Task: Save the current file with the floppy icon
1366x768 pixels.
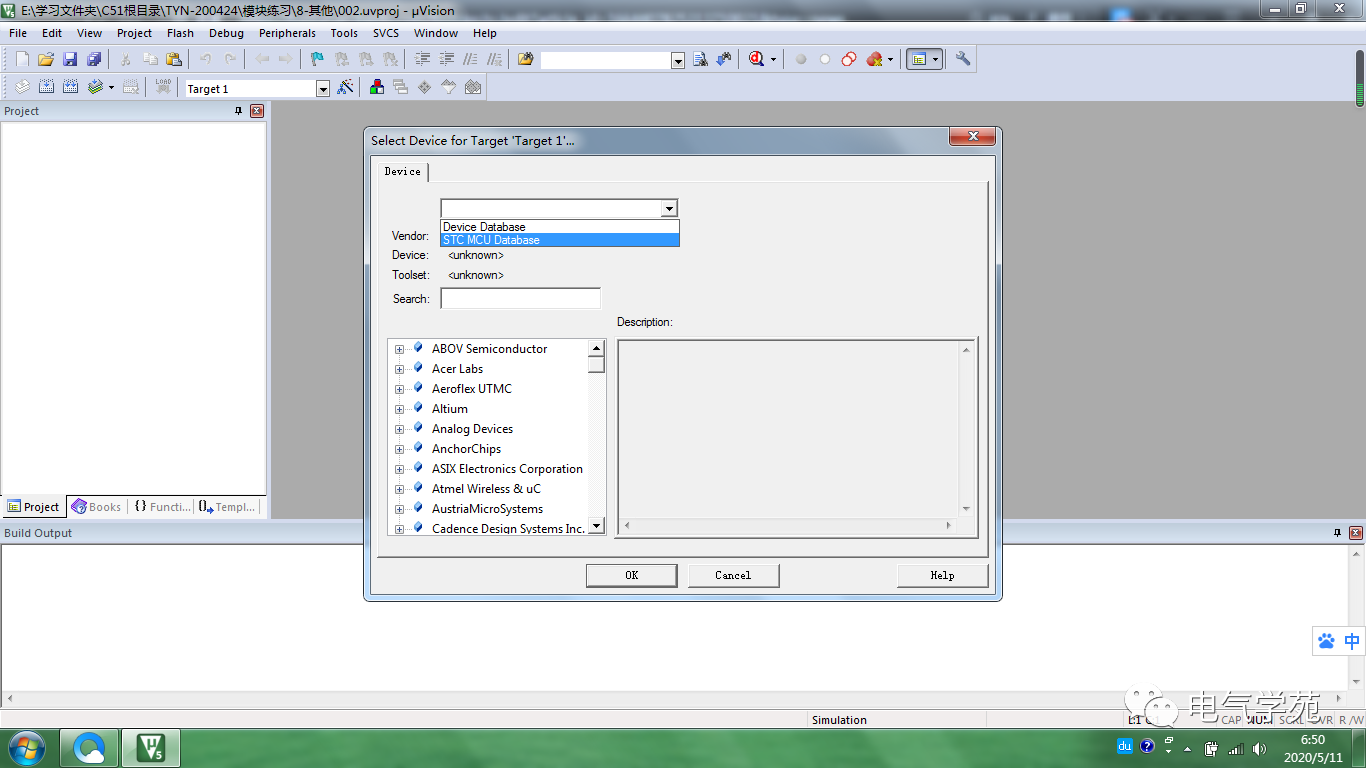Action: [70, 59]
